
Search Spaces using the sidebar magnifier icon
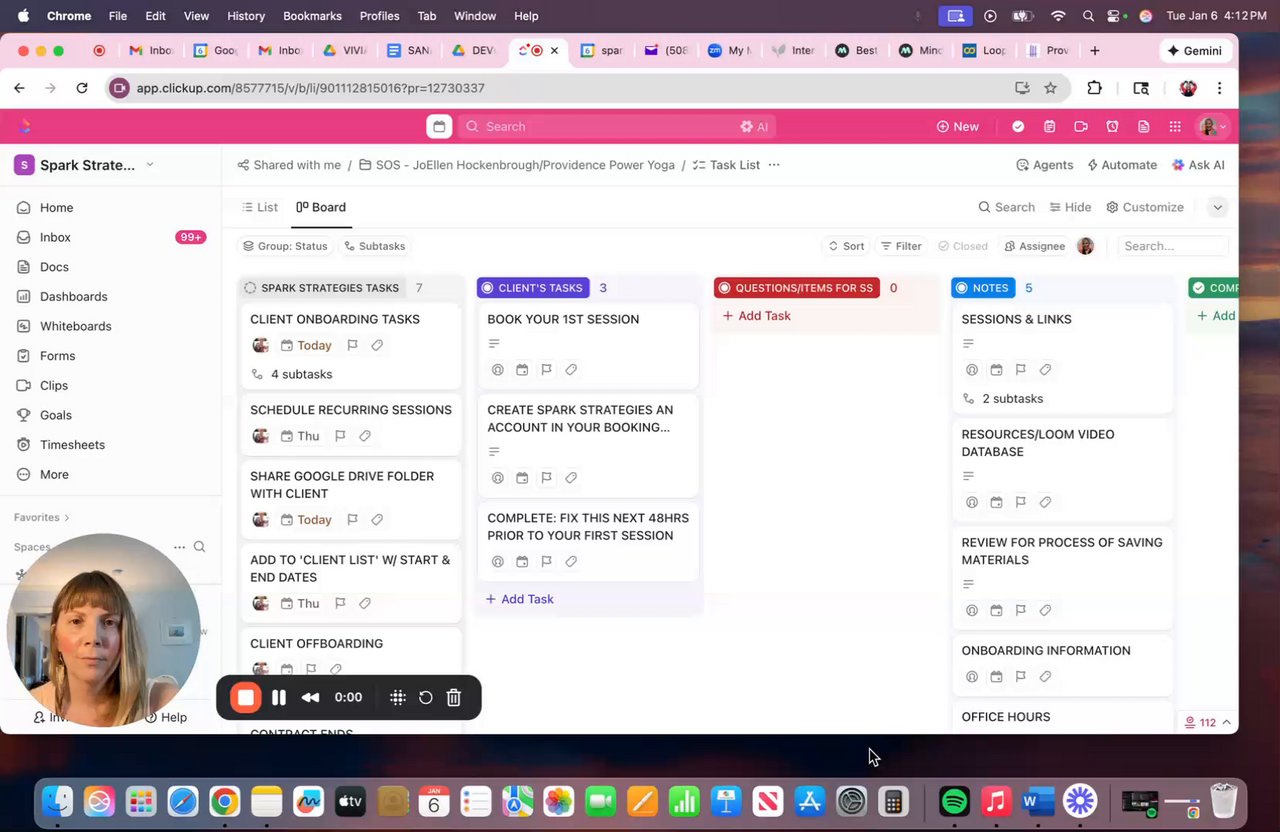(x=199, y=547)
